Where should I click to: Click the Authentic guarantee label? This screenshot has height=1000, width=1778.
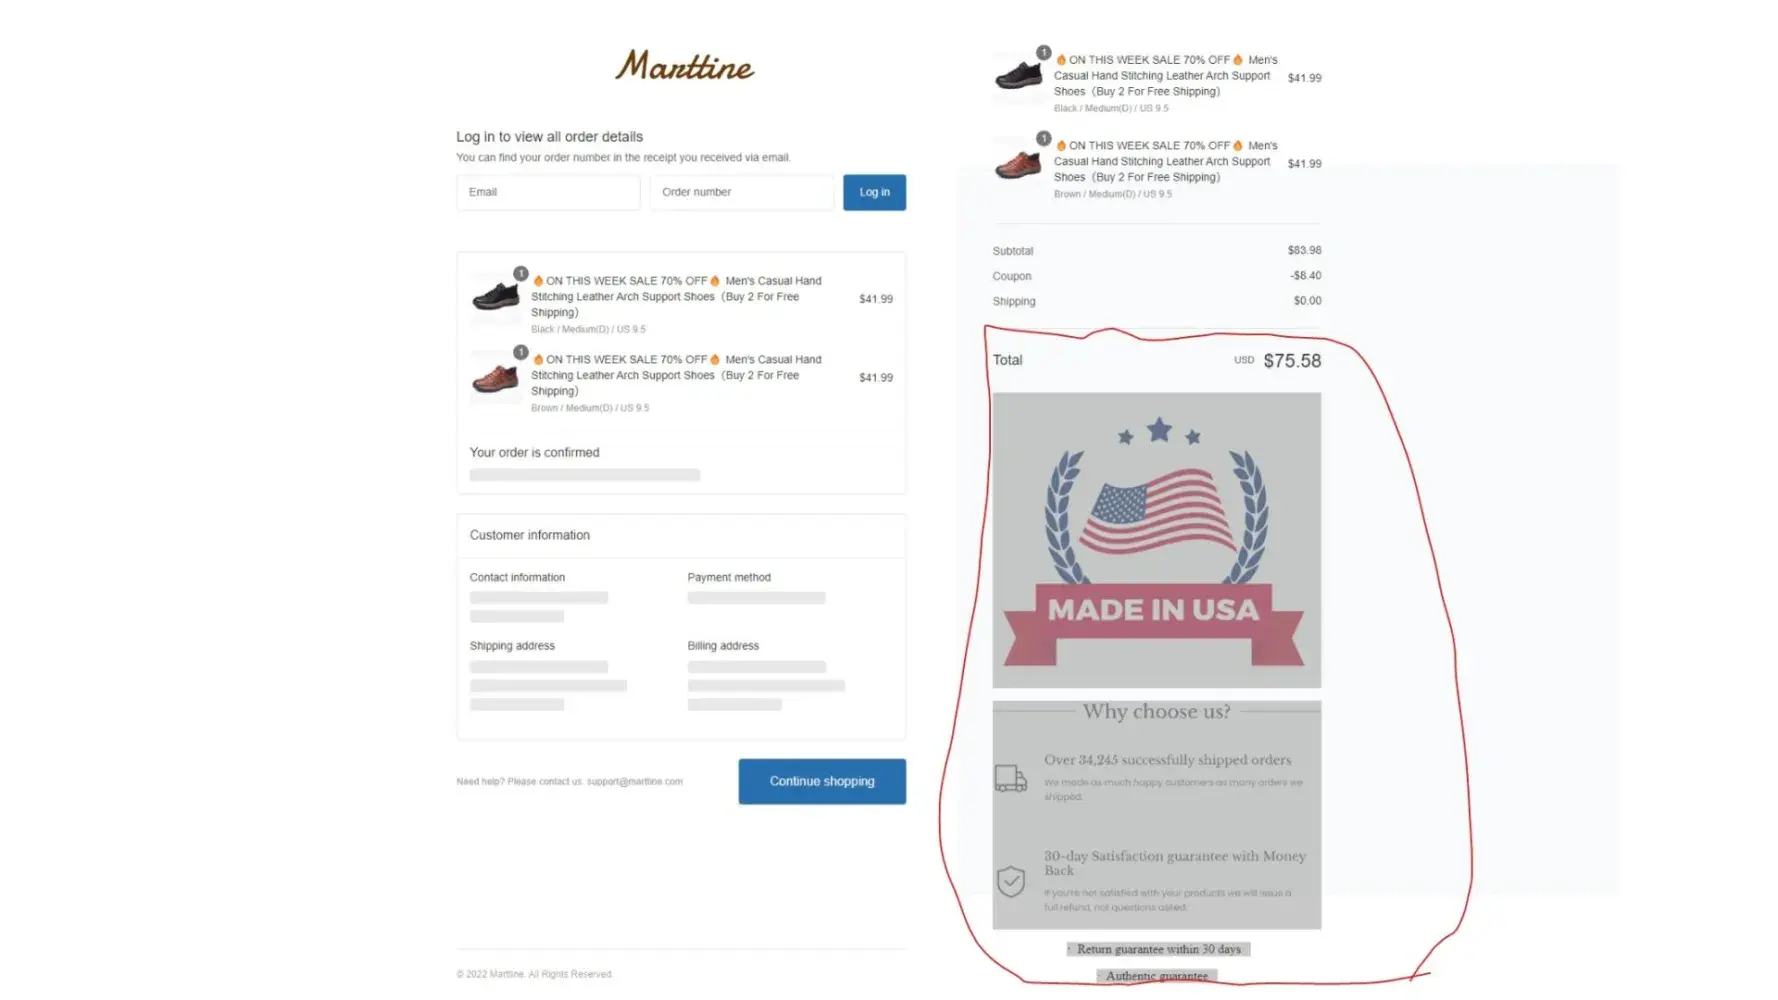click(x=1157, y=976)
